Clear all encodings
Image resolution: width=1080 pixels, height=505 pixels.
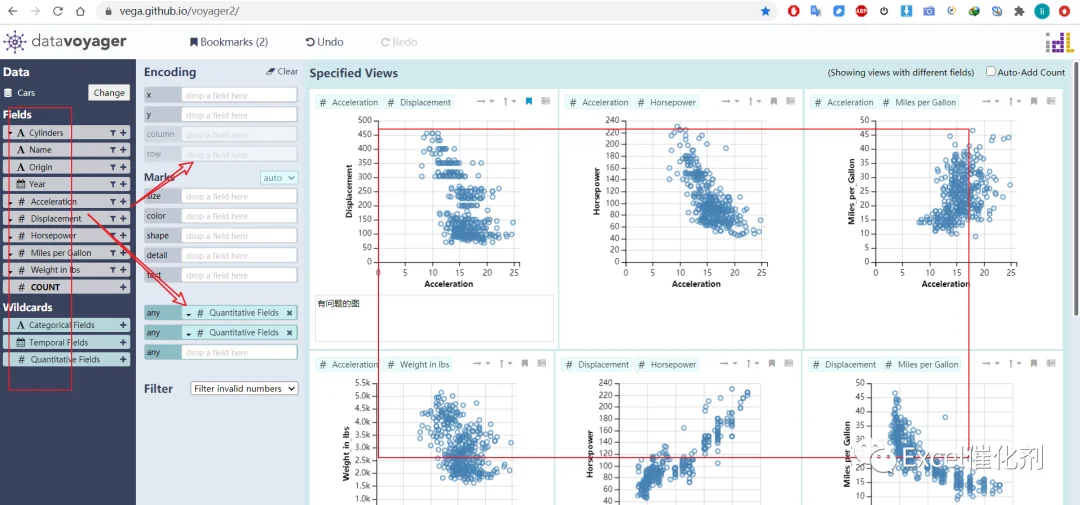pos(282,72)
